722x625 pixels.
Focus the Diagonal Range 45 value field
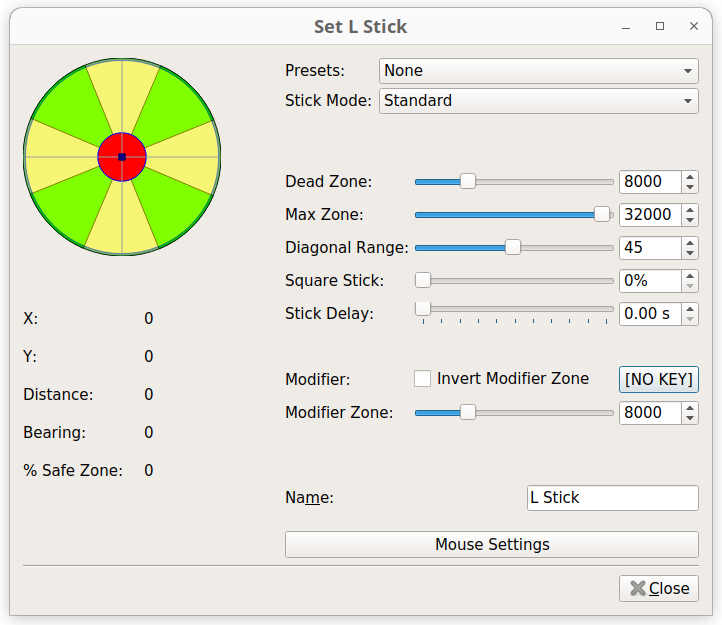coord(650,248)
